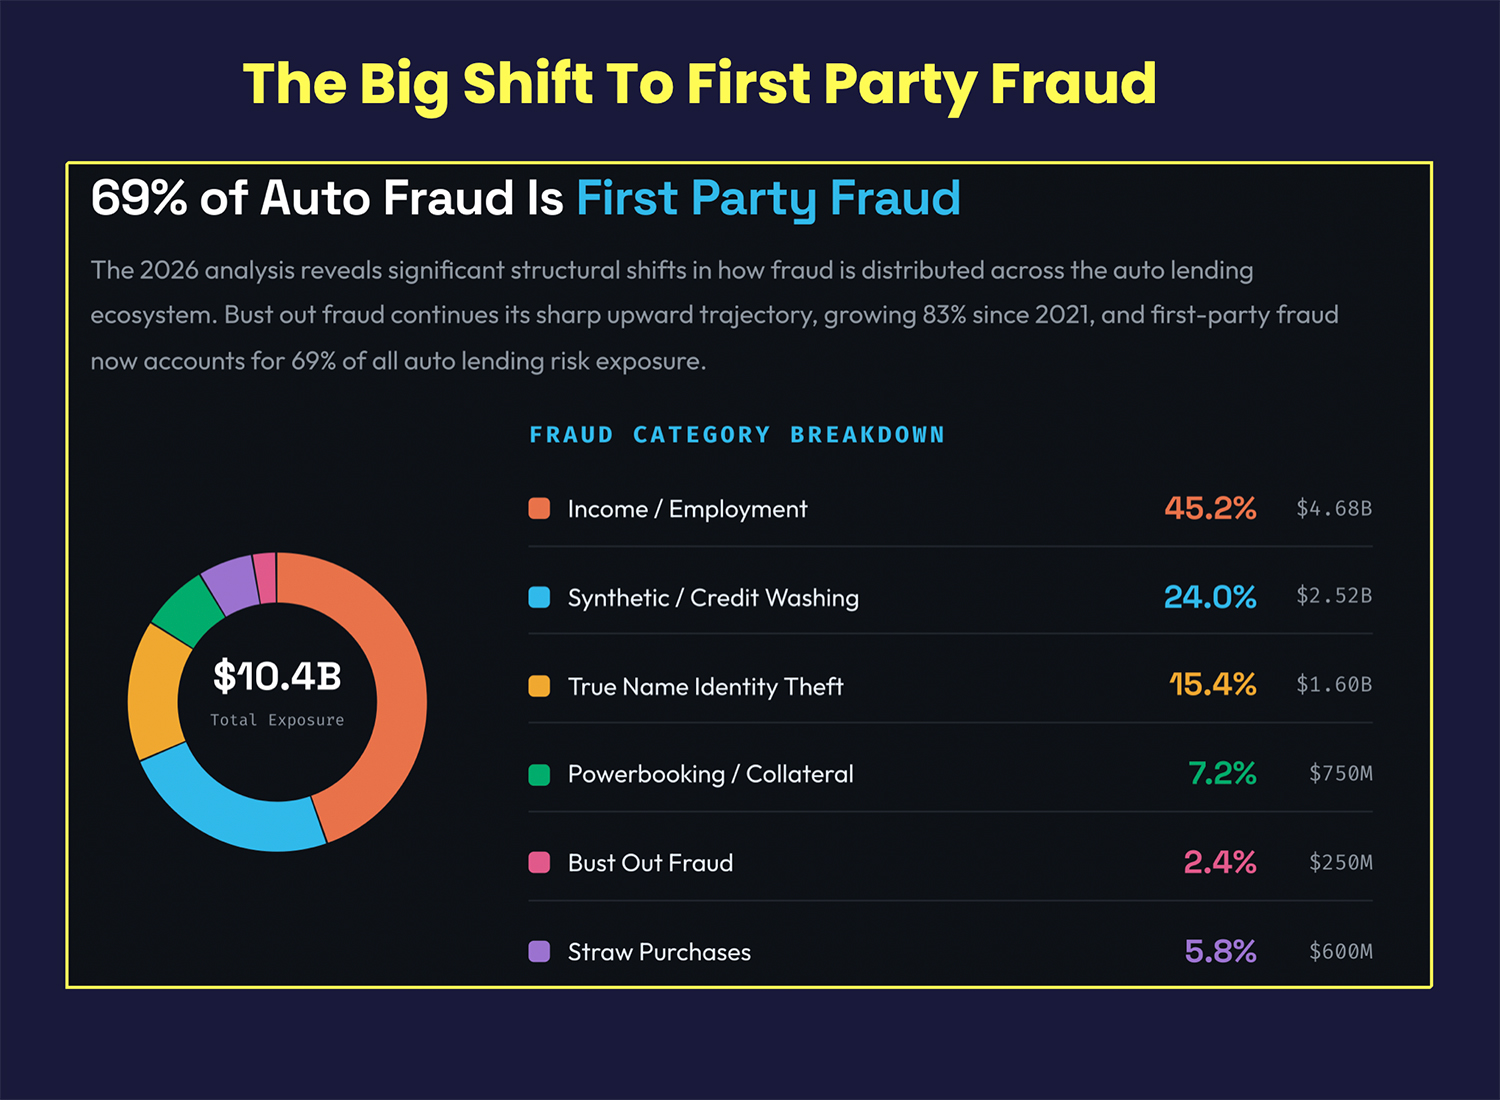
Task: Click the yellow donut chart segment
Action: click(156, 692)
